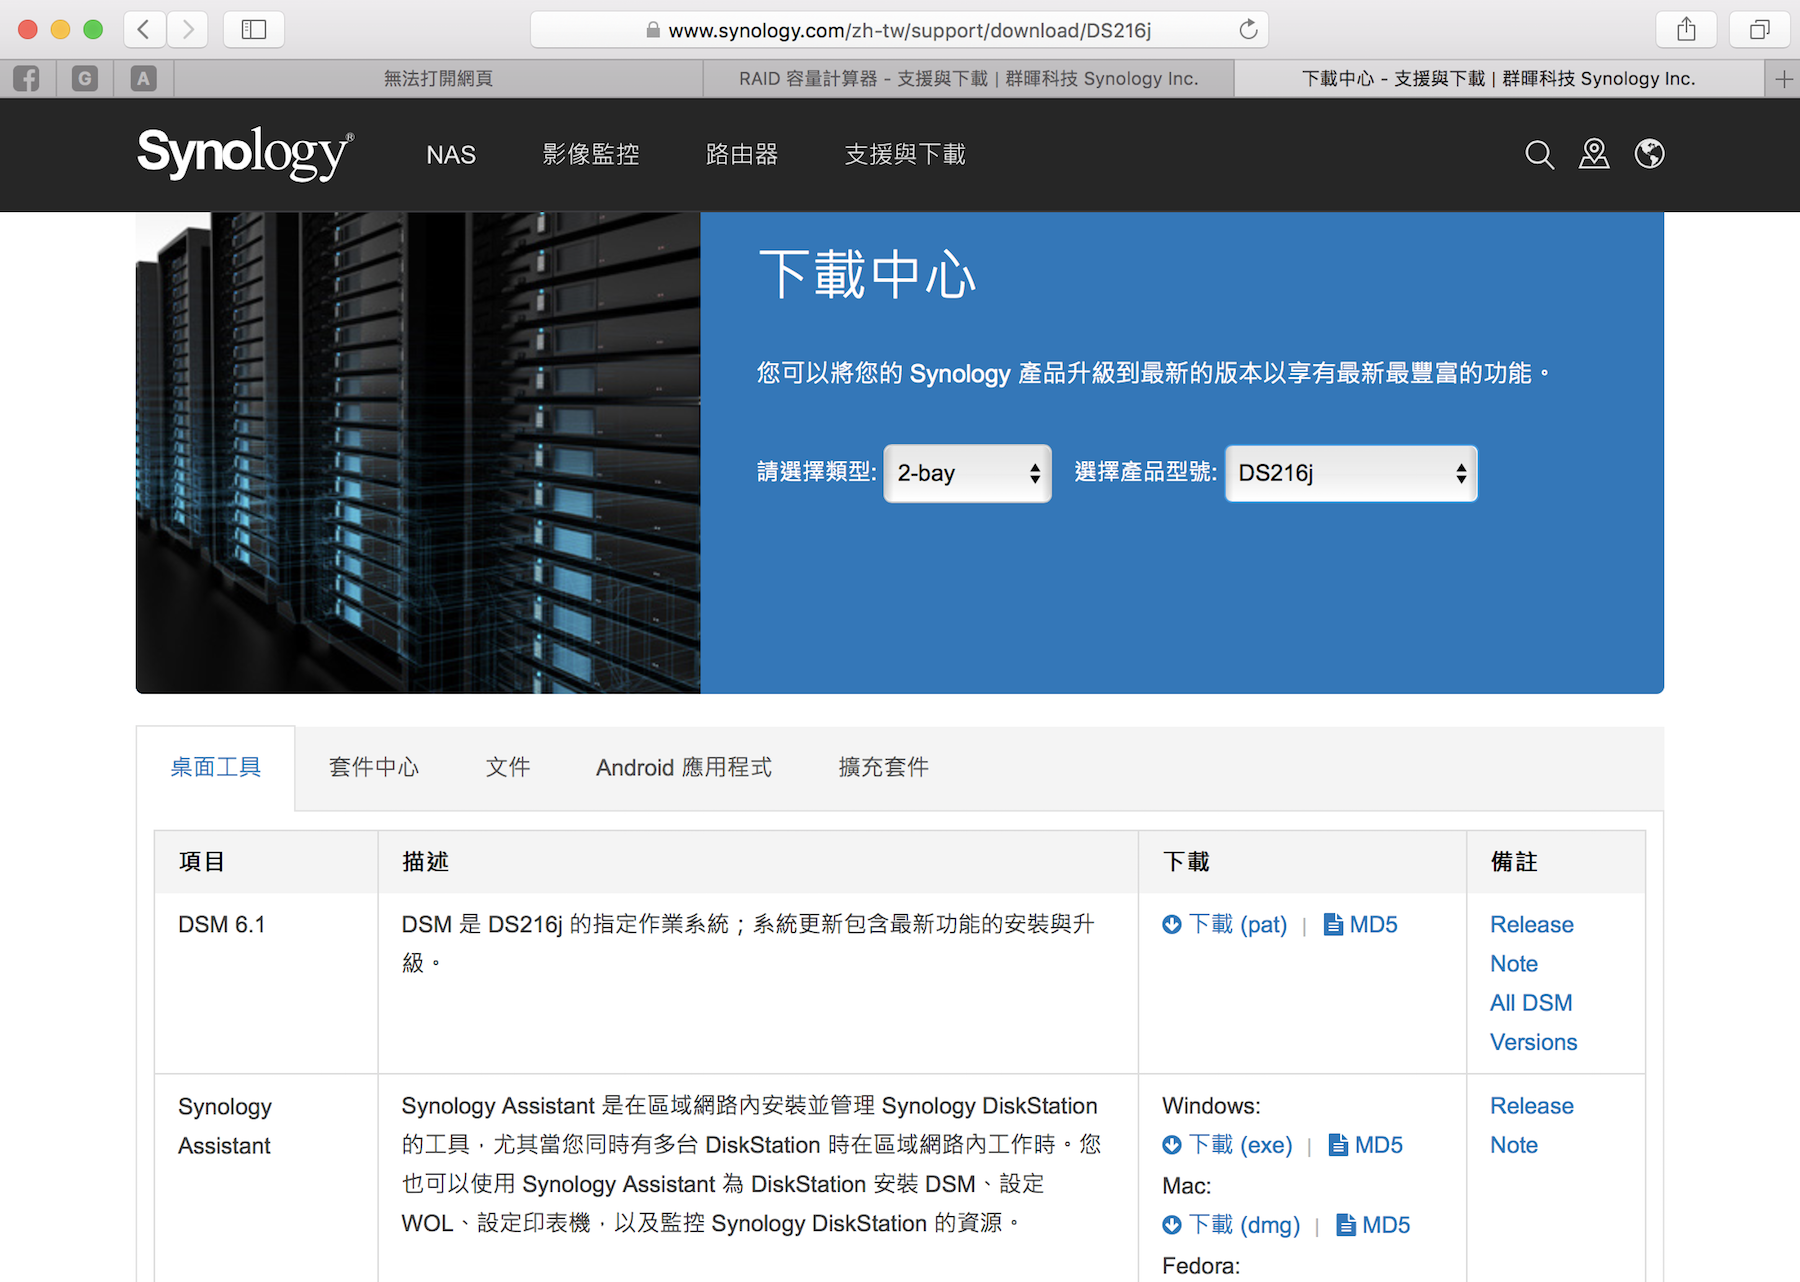Image resolution: width=1800 pixels, height=1282 pixels.
Task: Open the 支援與下載 navigation menu
Action: click(x=905, y=155)
